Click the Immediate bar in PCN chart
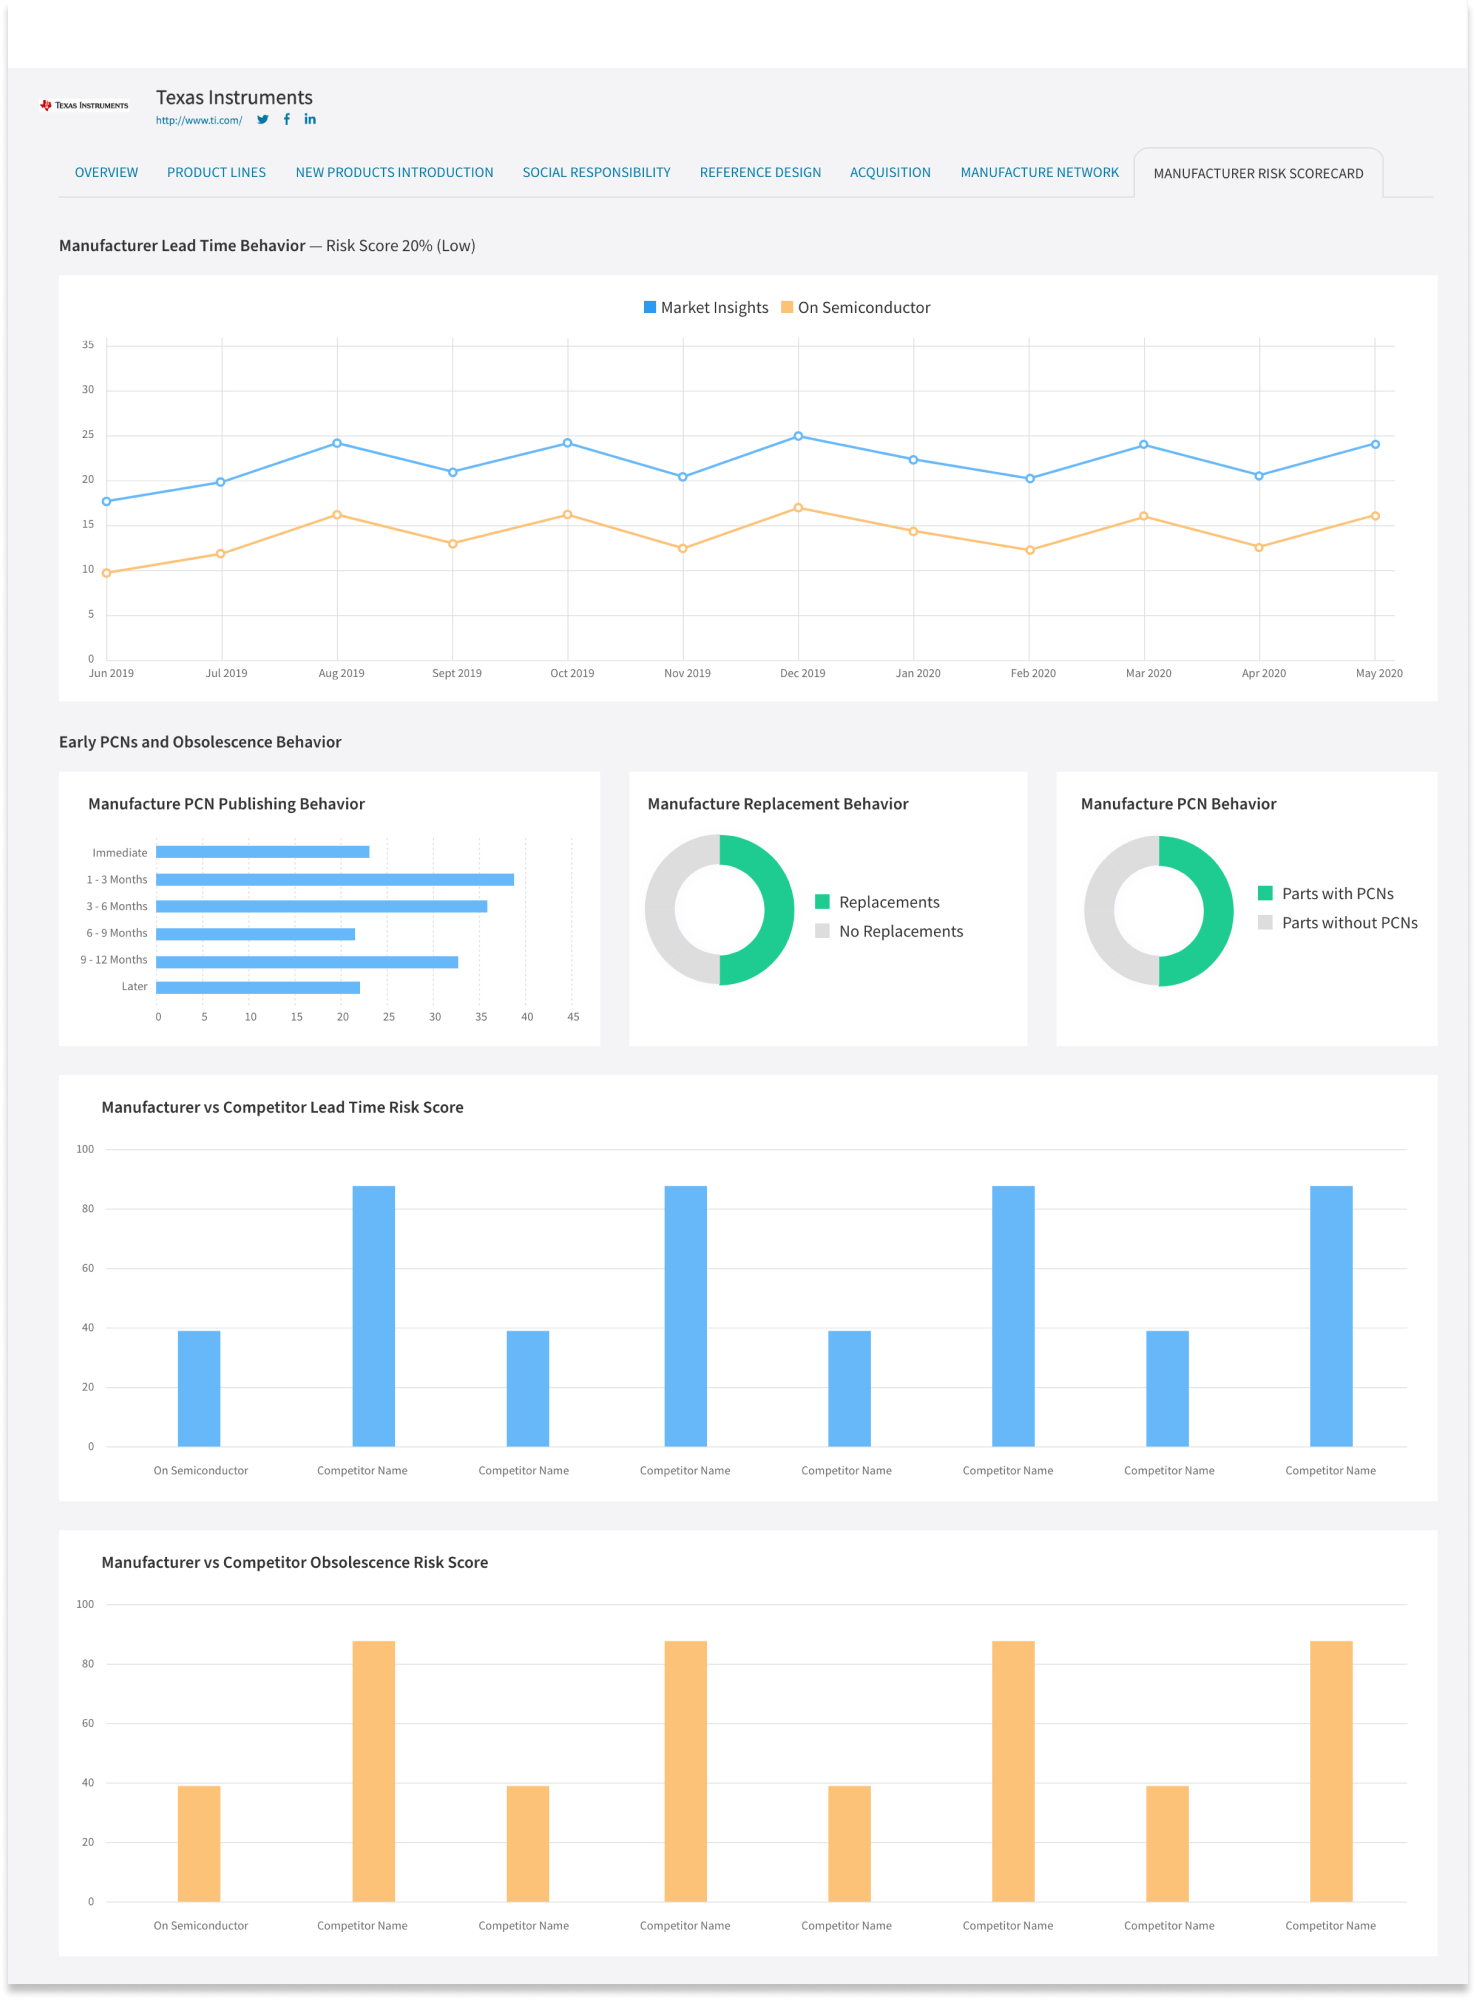Screen dimensions: 1476x2000 263,852
